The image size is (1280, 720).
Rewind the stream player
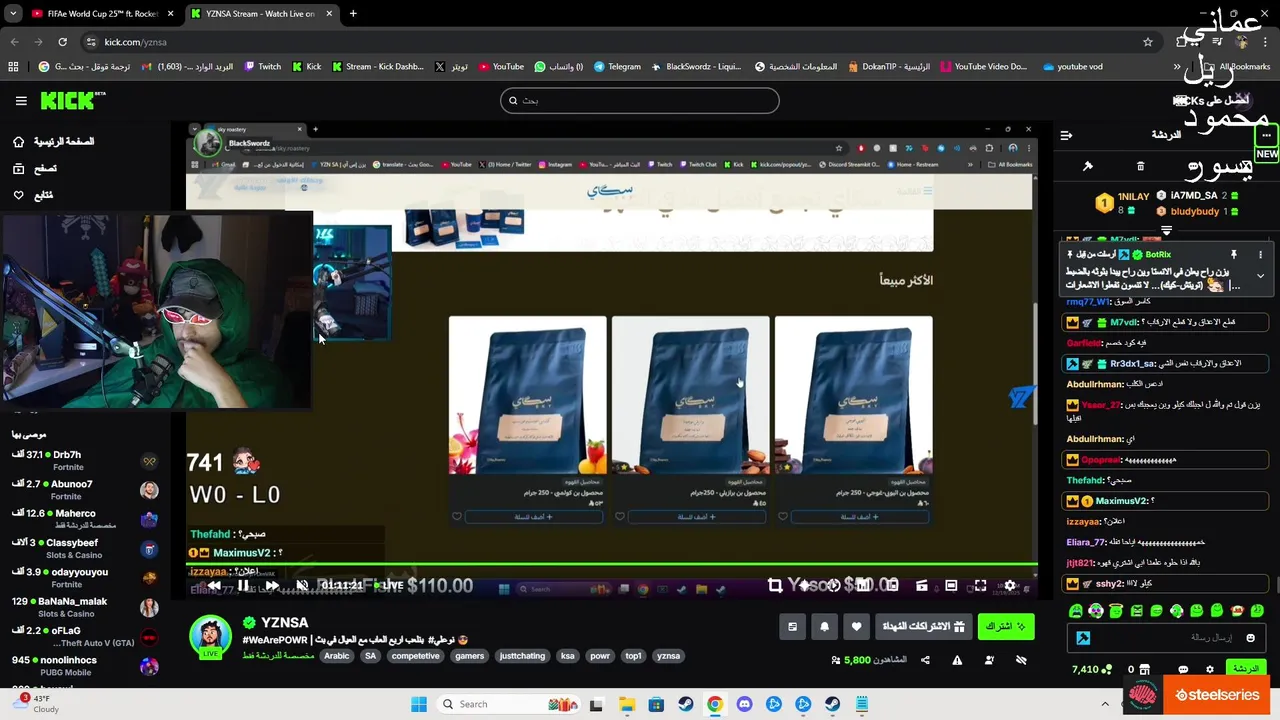[x=214, y=586]
